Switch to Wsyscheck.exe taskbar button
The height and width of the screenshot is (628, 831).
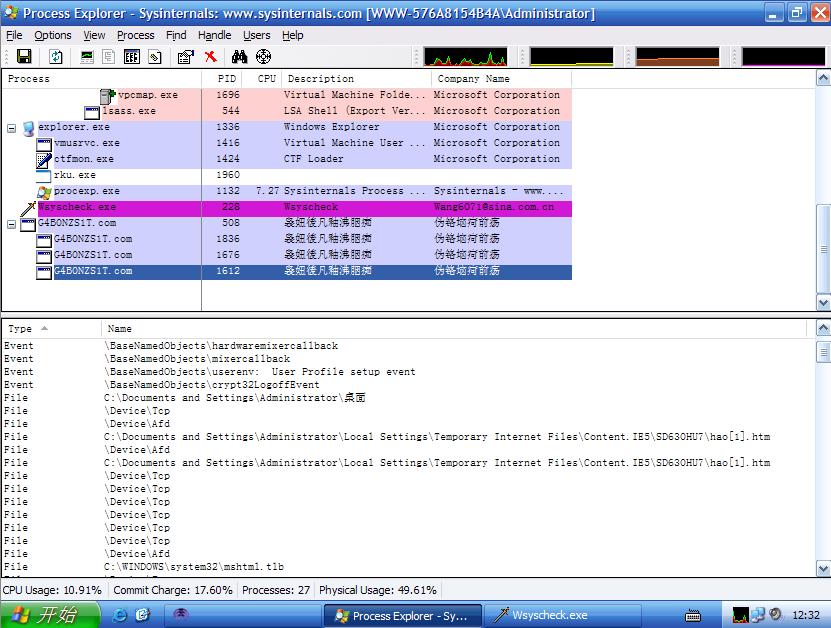click(563, 615)
